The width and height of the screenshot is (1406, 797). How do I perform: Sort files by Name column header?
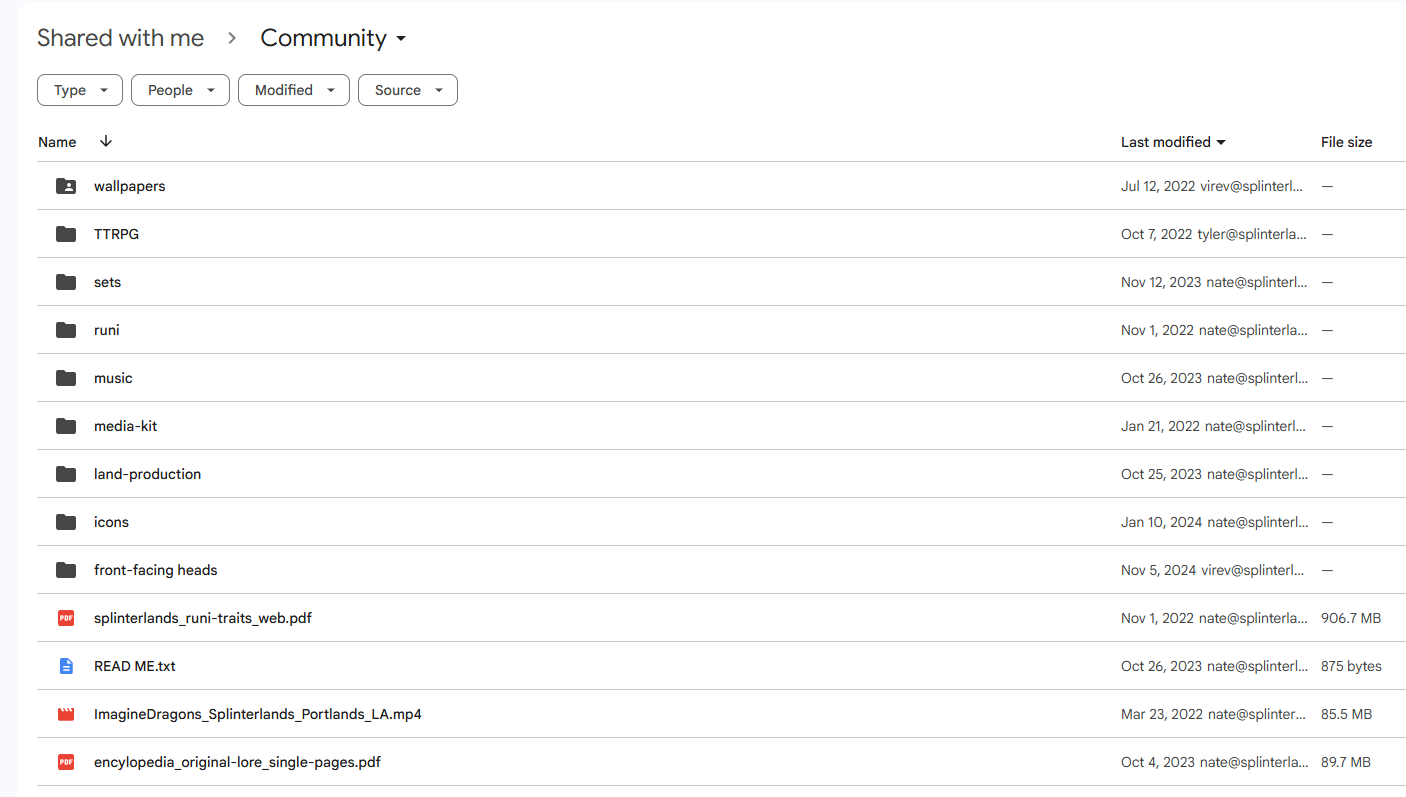point(57,142)
